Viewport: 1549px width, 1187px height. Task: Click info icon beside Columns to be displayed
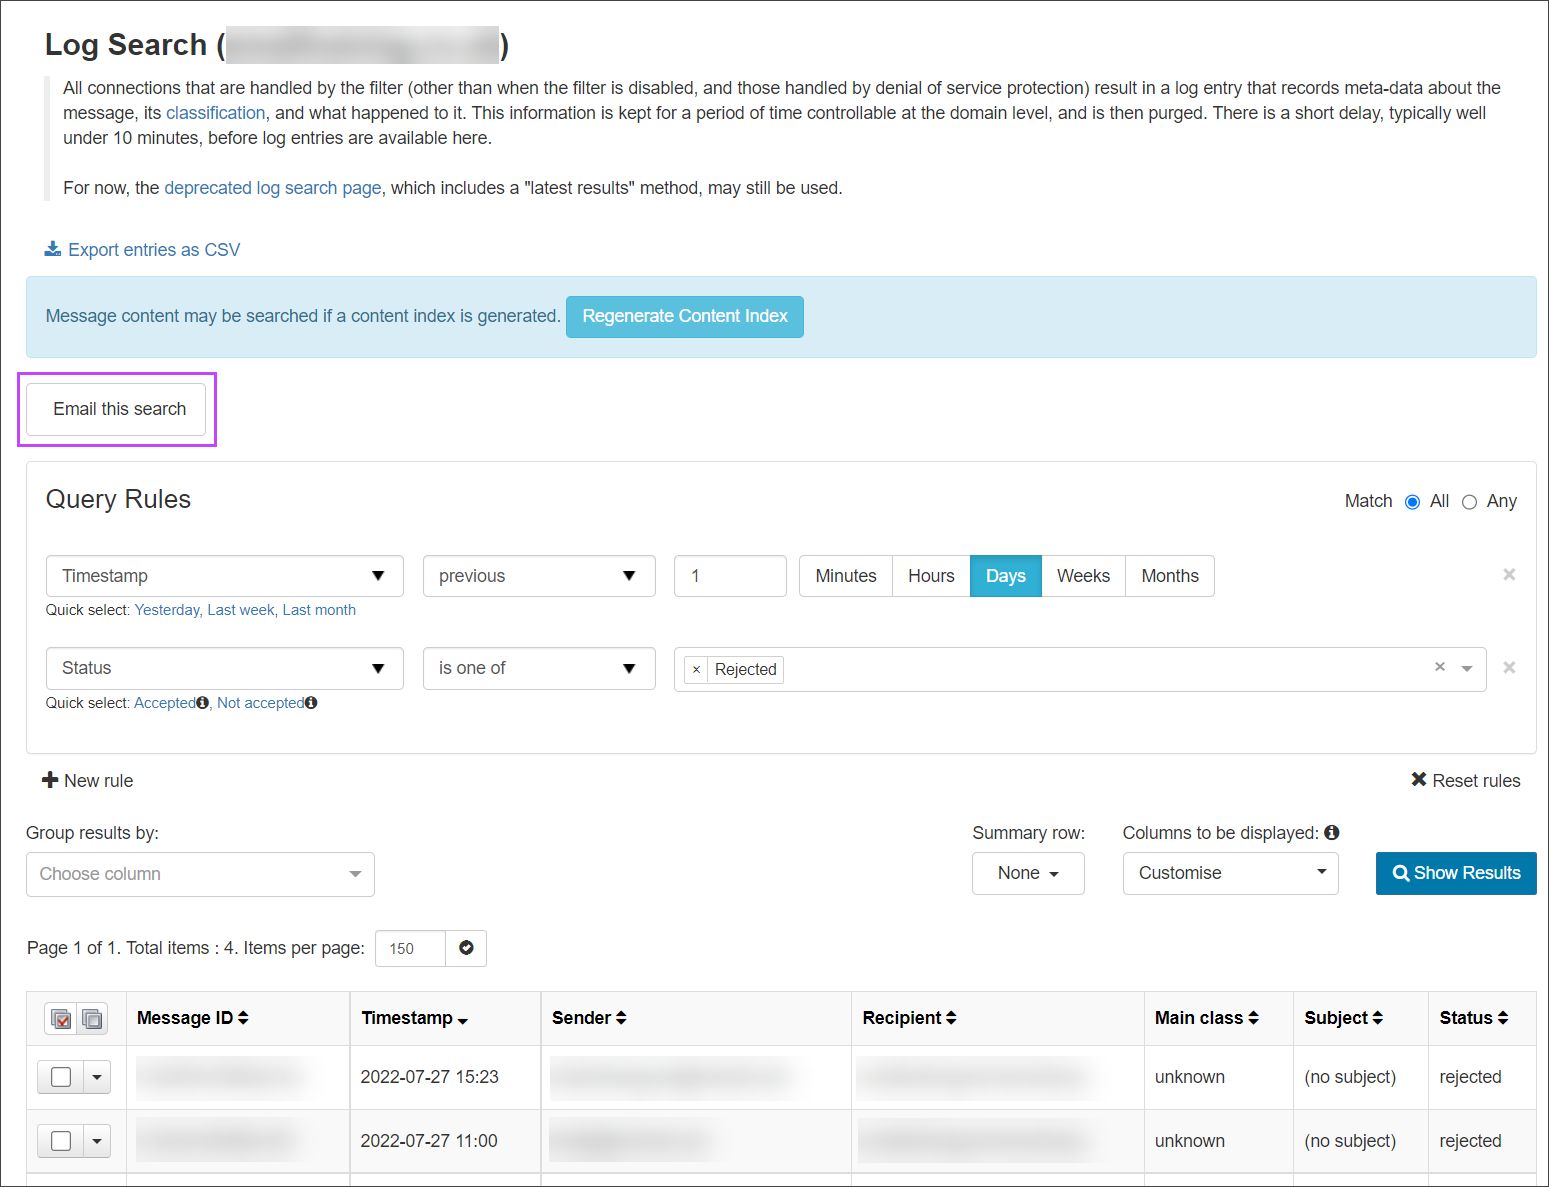click(1332, 833)
